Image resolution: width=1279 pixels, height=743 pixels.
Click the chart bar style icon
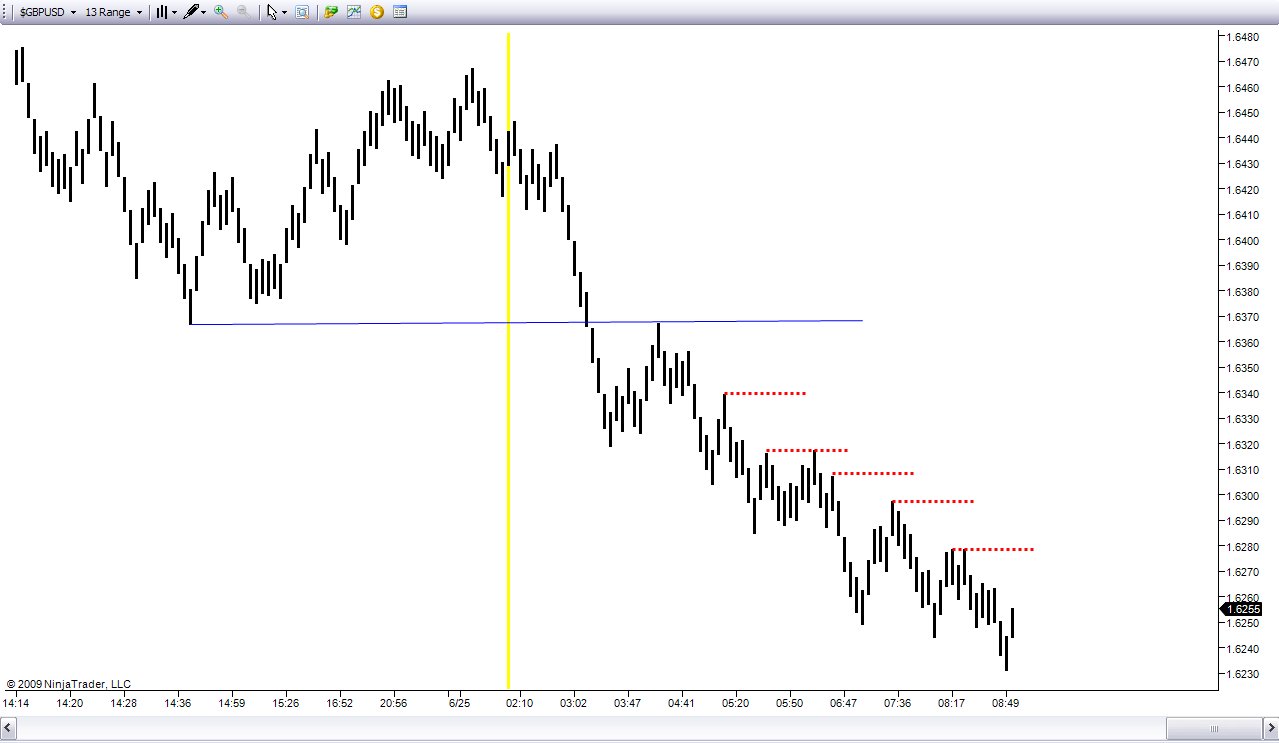pyautogui.click(x=161, y=13)
